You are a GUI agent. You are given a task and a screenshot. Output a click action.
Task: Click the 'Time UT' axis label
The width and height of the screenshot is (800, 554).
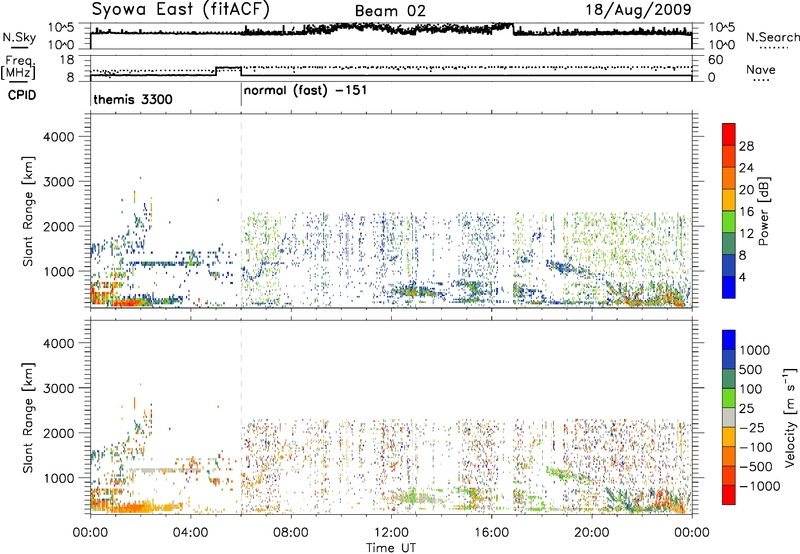pos(391,548)
